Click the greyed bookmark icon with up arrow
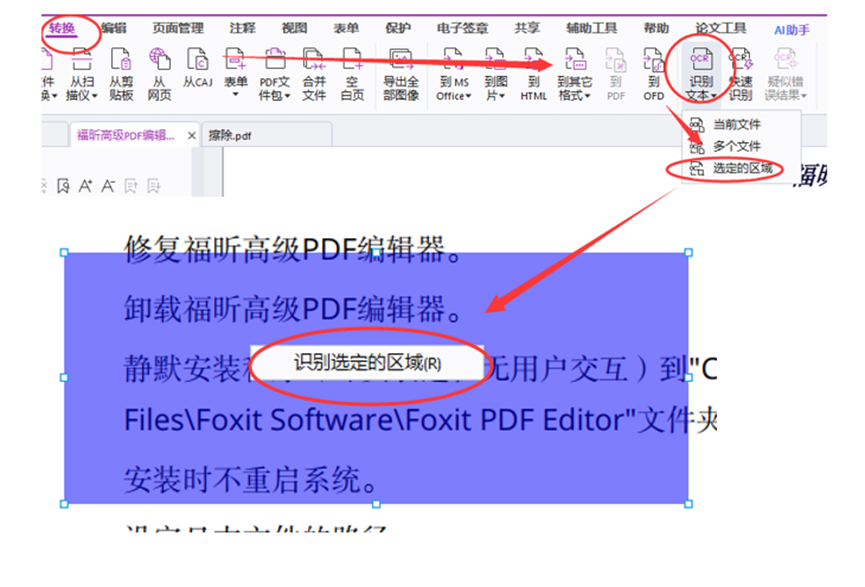The image size is (865, 587). pos(131,186)
